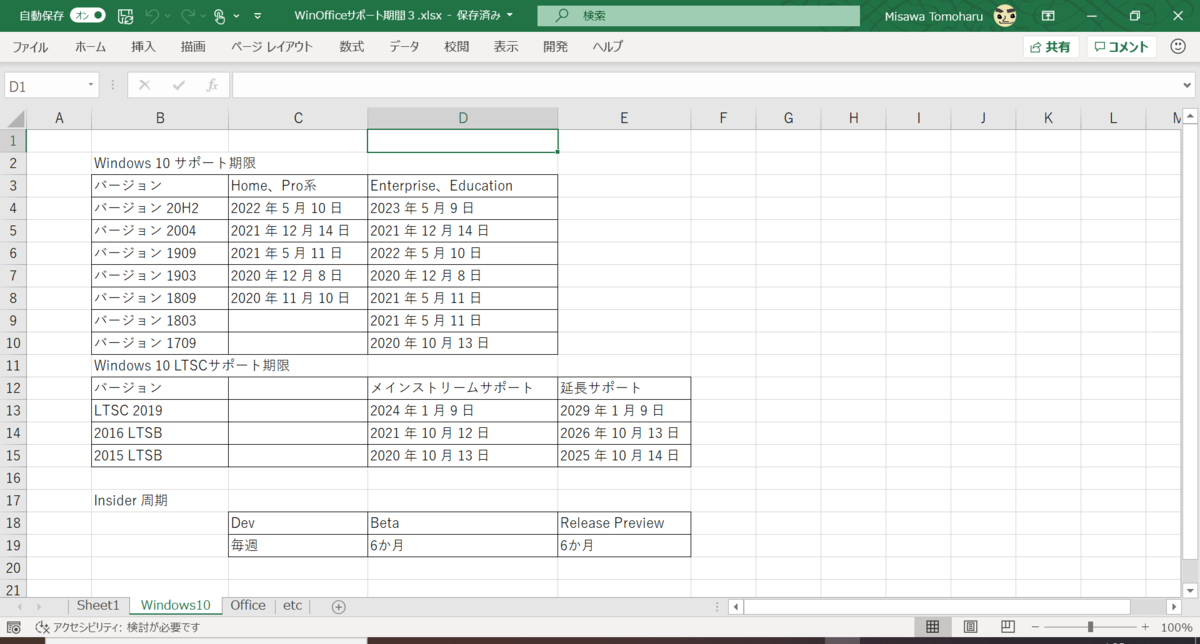Click cell 'LTSC 2019'
This screenshot has width=1200, height=644.
(x=160, y=410)
